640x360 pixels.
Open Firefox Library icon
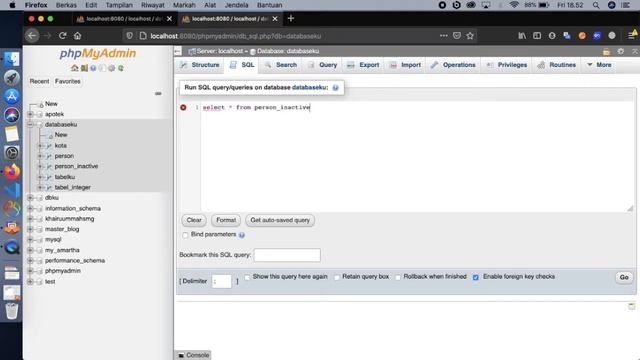pos(522,36)
